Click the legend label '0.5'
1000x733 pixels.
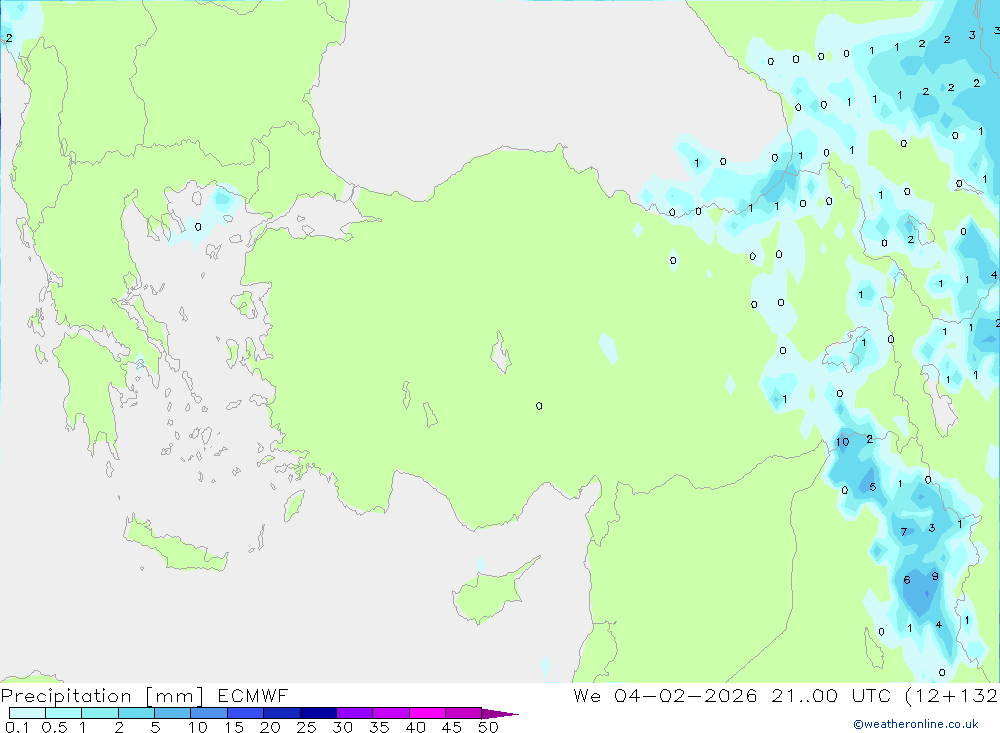[54, 727]
